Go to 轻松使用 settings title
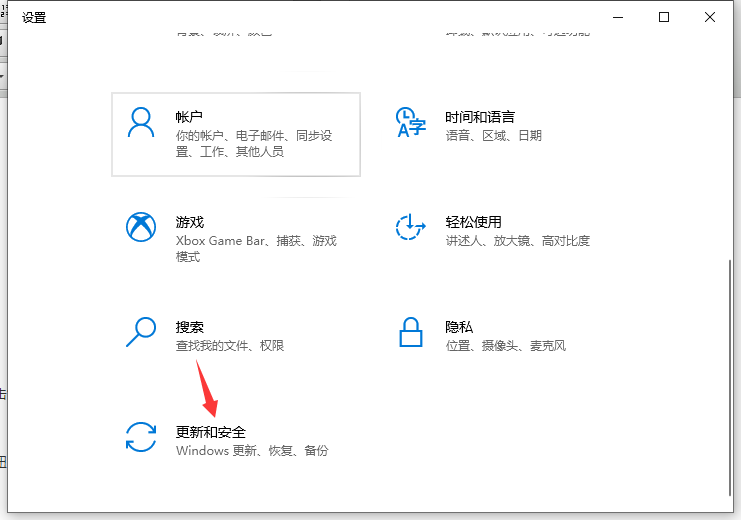The width and height of the screenshot is (741, 520). pyautogui.click(x=473, y=222)
